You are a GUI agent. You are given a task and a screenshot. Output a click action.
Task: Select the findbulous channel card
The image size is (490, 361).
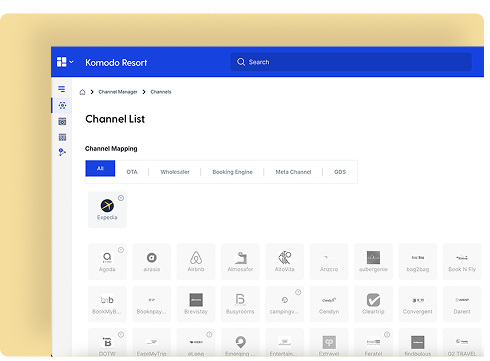[418, 343]
